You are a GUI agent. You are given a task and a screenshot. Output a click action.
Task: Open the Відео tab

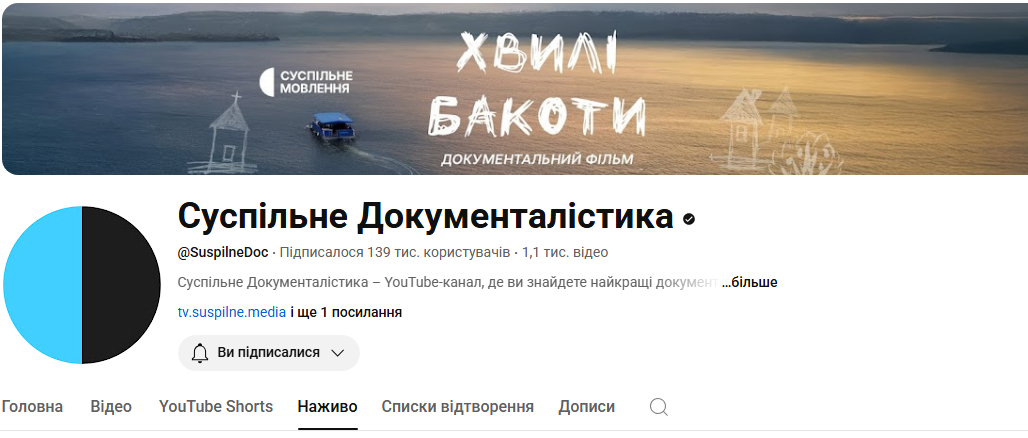[111, 407]
